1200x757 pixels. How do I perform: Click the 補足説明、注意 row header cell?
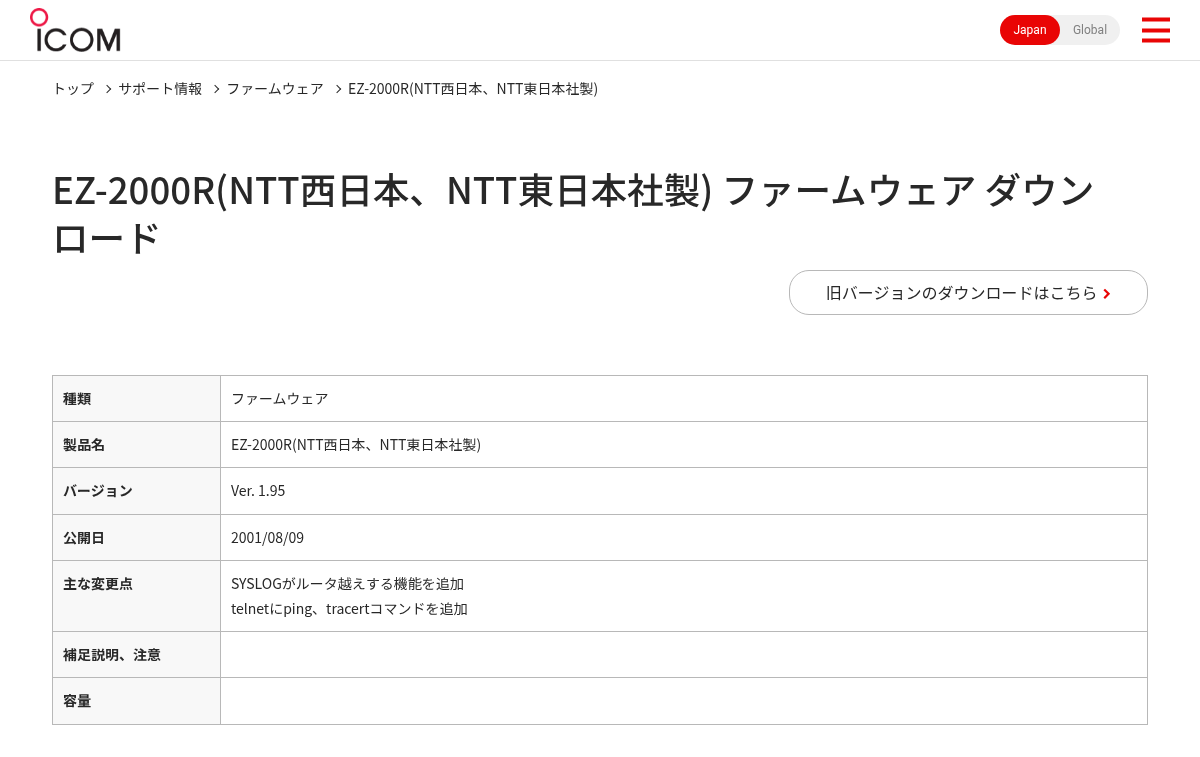click(x=136, y=655)
